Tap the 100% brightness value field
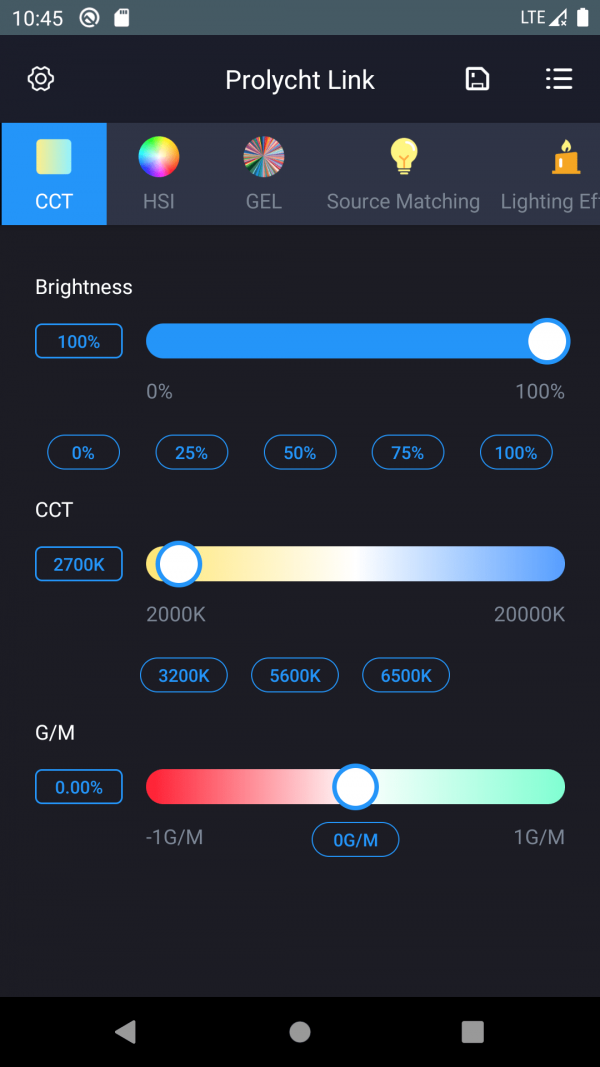The width and height of the screenshot is (600, 1067). click(79, 341)
